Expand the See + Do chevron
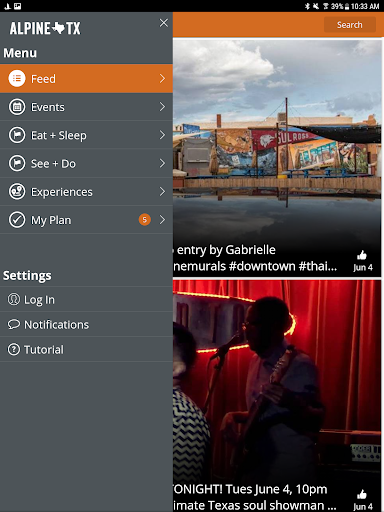The image size is (384, 512). coord(162,163)
